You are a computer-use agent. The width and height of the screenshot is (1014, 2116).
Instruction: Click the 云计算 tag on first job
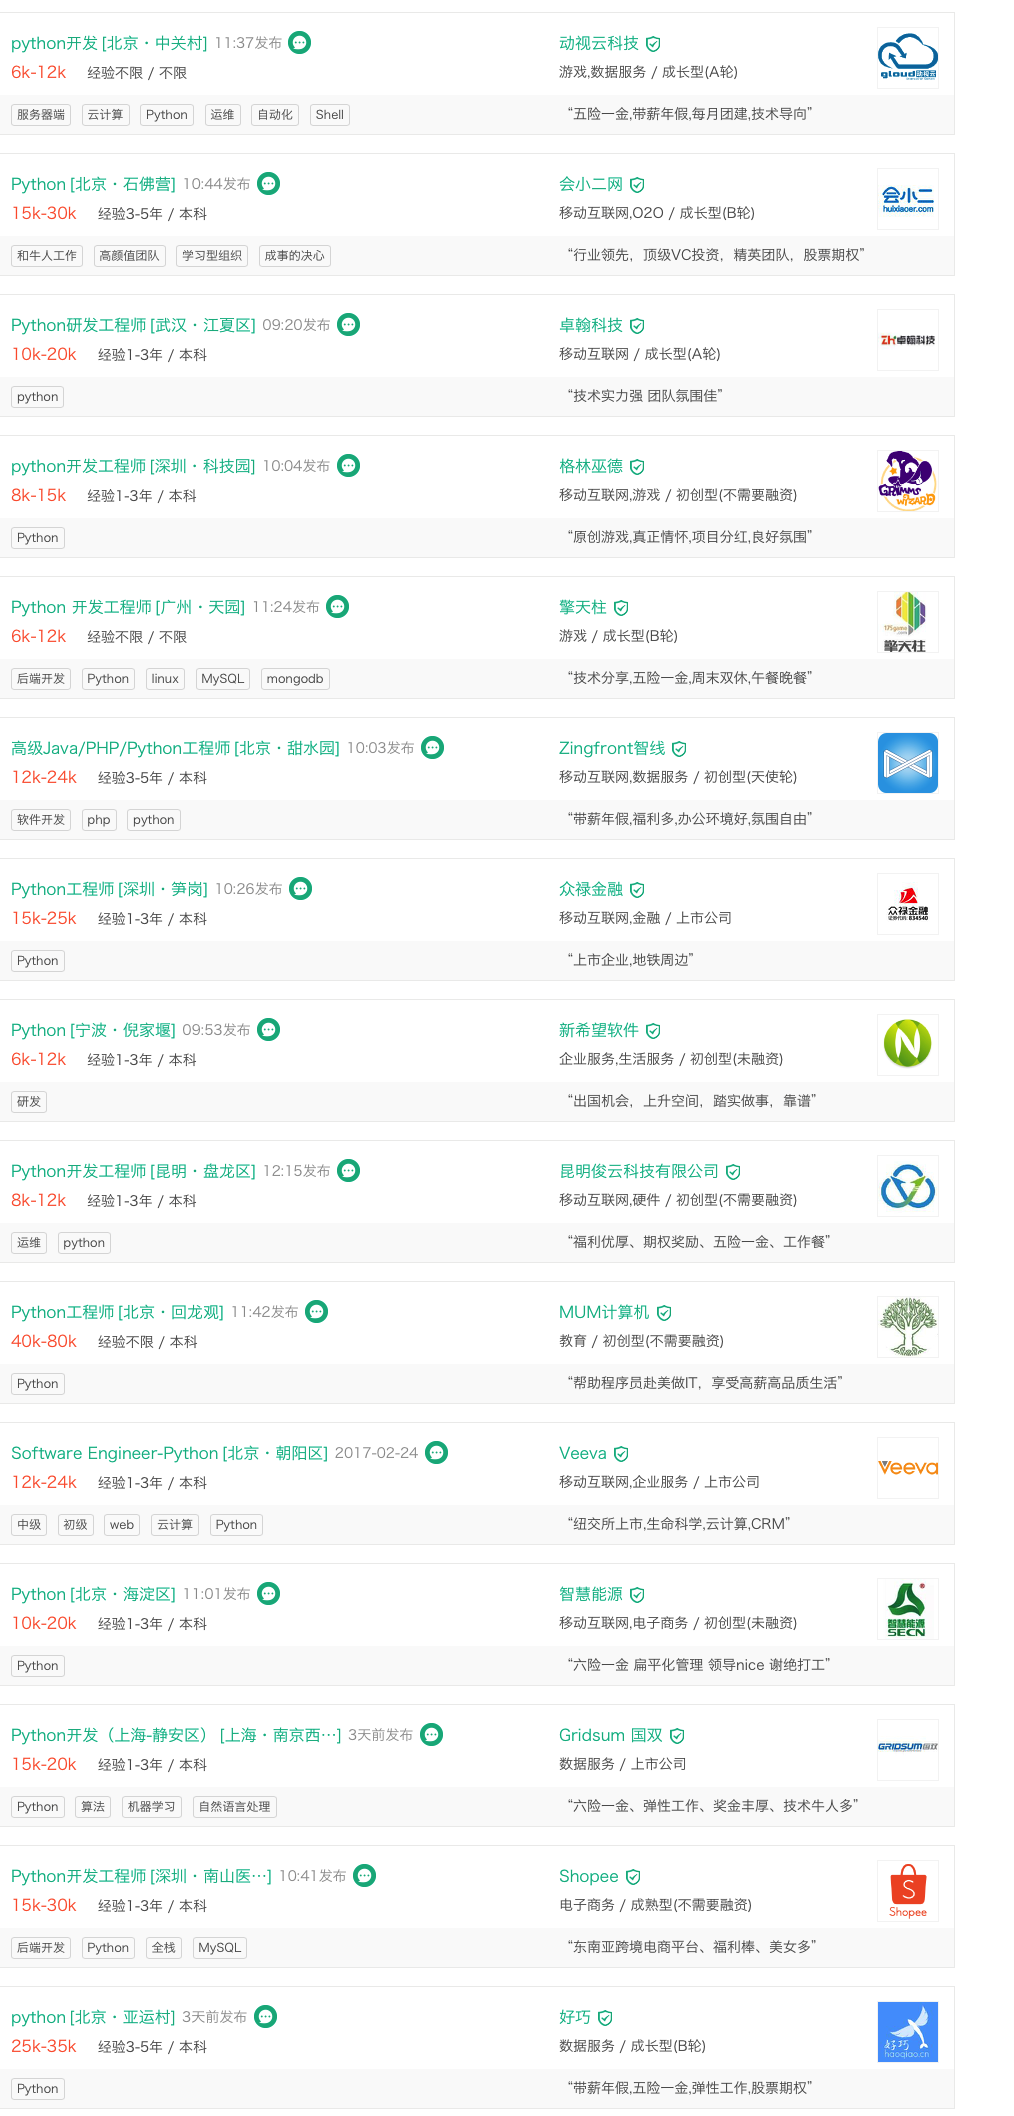pos(105,115)
